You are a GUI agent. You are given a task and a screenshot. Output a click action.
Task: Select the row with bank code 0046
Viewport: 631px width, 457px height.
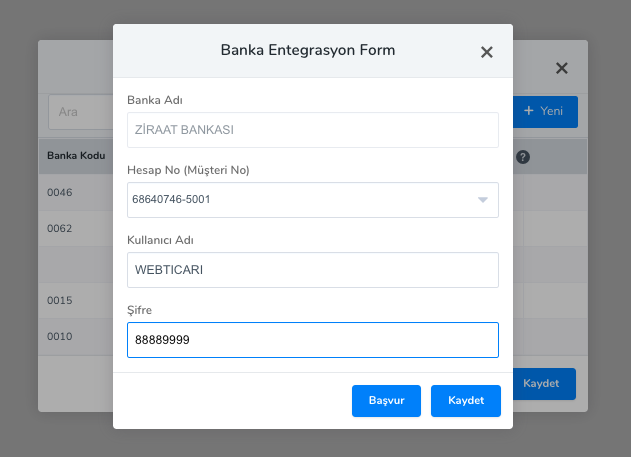pos(60,191)
